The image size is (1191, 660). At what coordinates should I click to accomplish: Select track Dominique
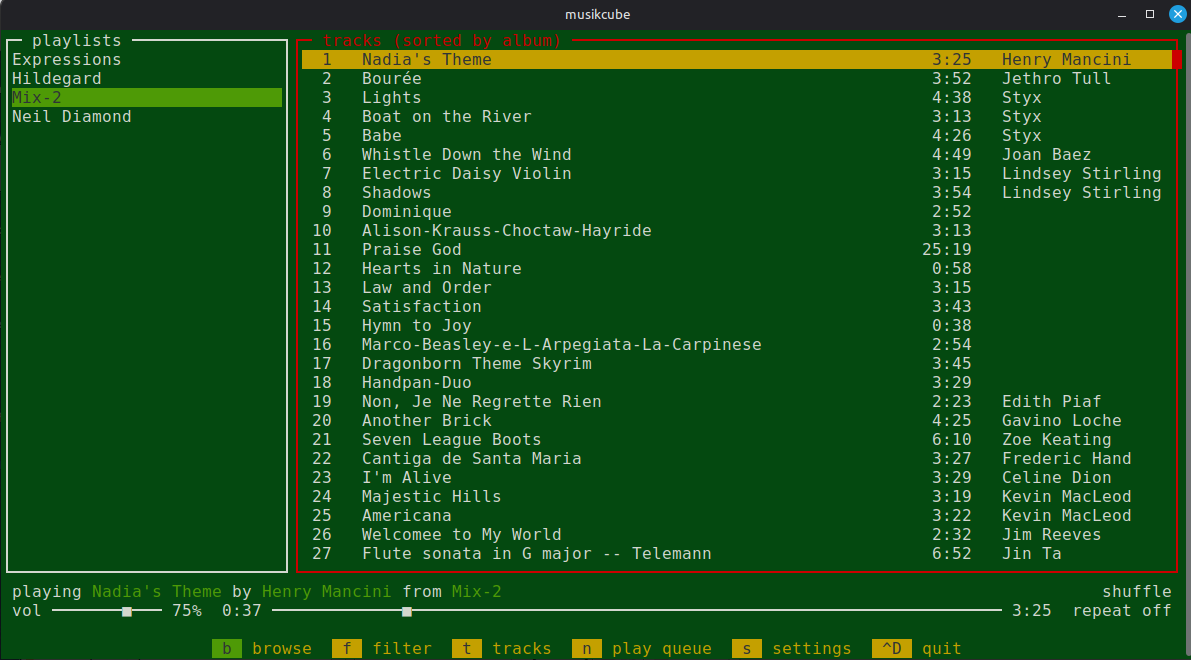pos(737,212)
